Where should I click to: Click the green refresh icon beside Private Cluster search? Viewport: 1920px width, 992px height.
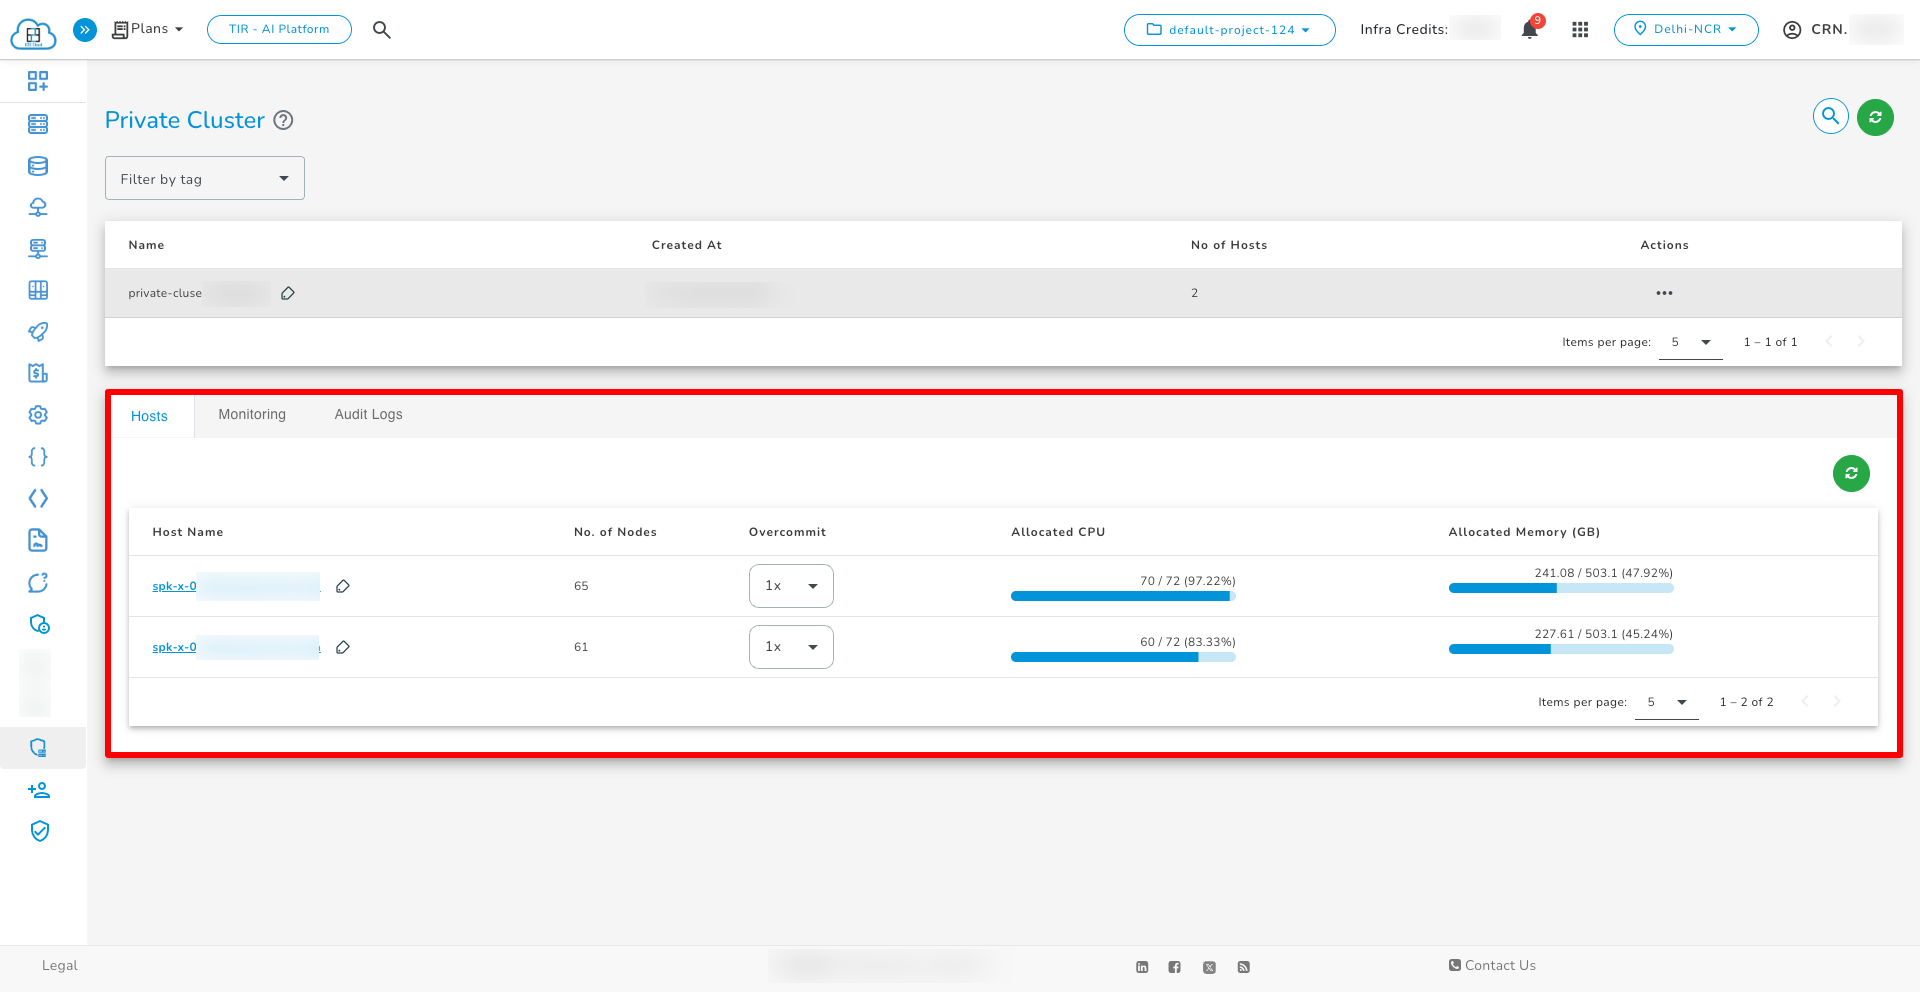pyautogui.click(x=1875, y=117)
